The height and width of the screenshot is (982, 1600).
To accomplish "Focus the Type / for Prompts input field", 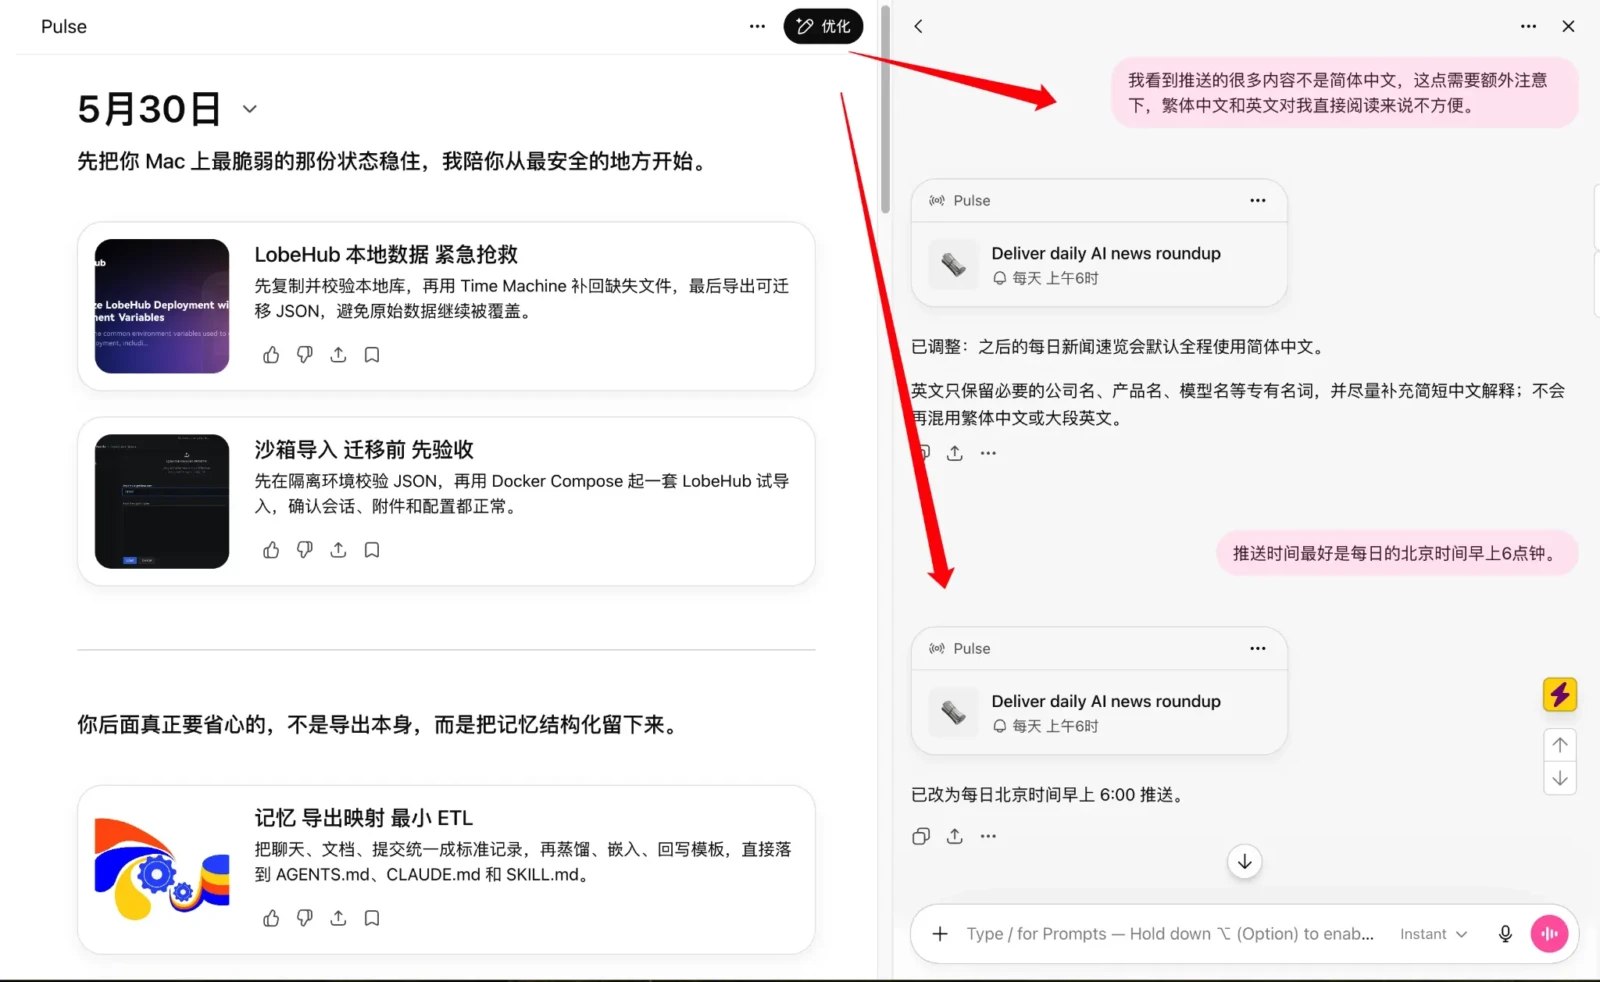I will pos(1170,934).
